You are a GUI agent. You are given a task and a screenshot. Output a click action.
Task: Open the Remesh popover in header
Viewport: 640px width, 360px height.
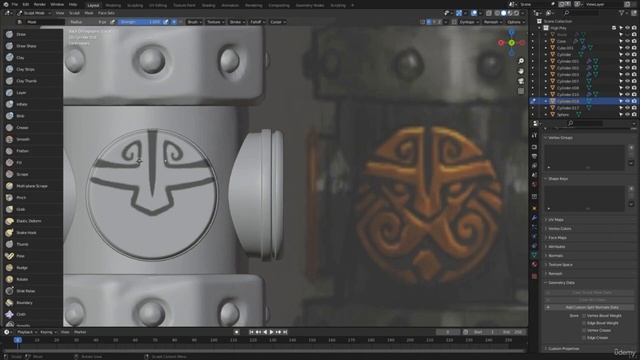tap(492, 22)
